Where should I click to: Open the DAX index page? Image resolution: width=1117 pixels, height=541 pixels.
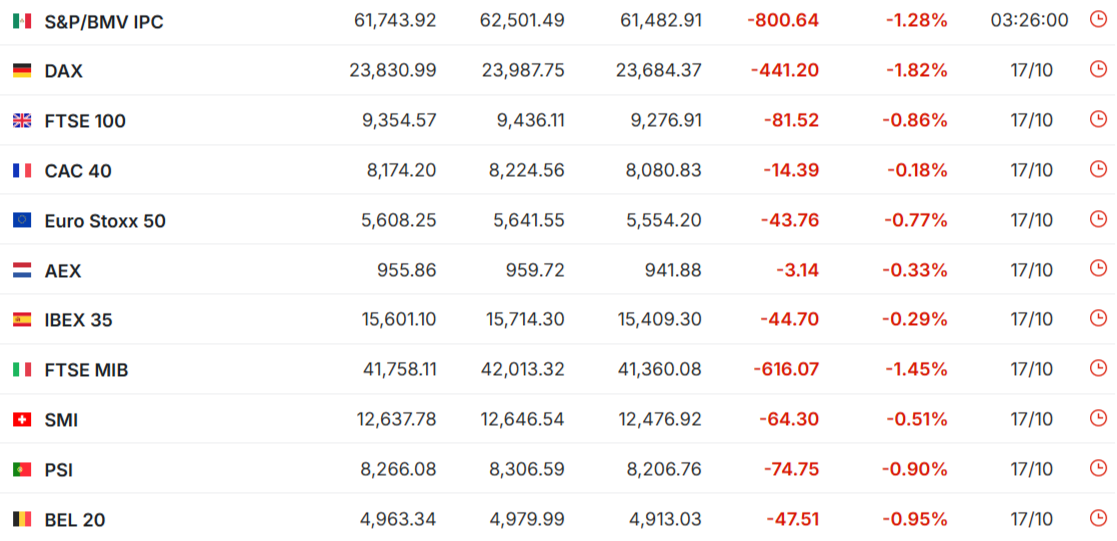click(x=64, y=71)
